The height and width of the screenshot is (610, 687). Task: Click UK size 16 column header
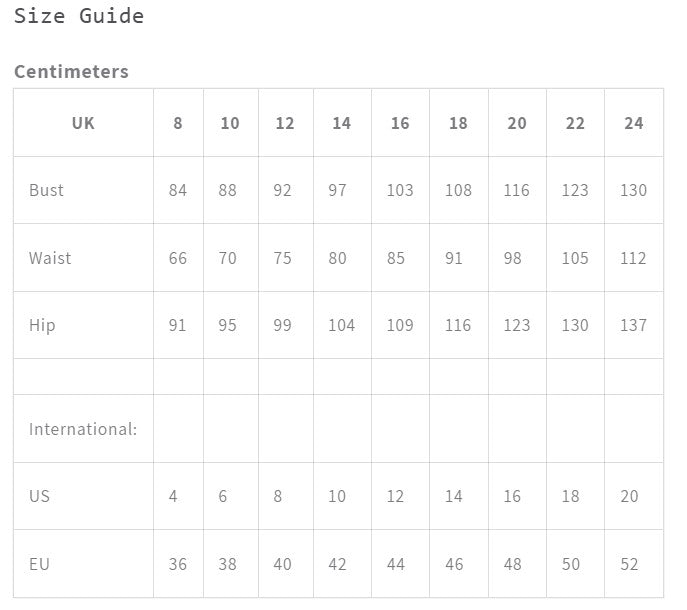pyautogui.click(x=400, y=123)
